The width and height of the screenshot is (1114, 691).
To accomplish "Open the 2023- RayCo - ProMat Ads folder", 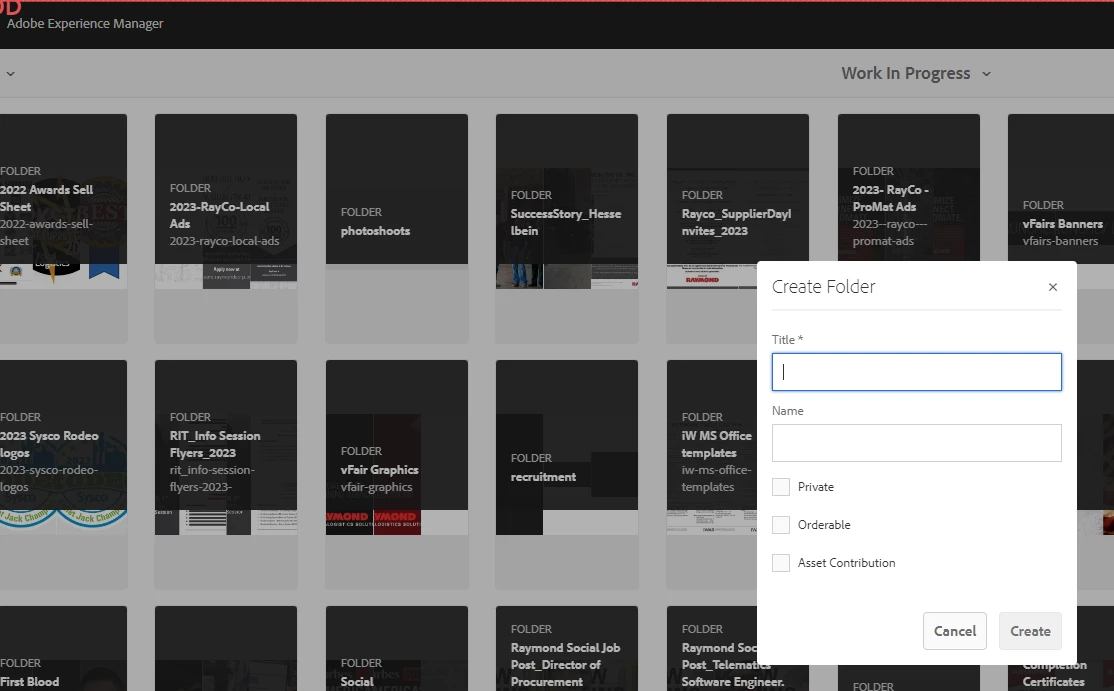I will click(908, 187).
